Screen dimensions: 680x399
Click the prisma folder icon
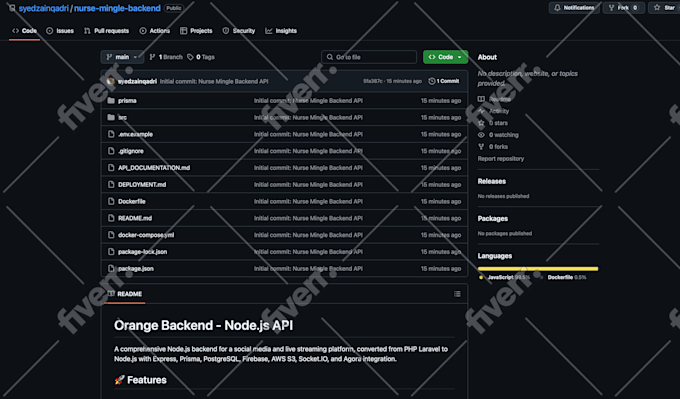click(x=111, y=101)
